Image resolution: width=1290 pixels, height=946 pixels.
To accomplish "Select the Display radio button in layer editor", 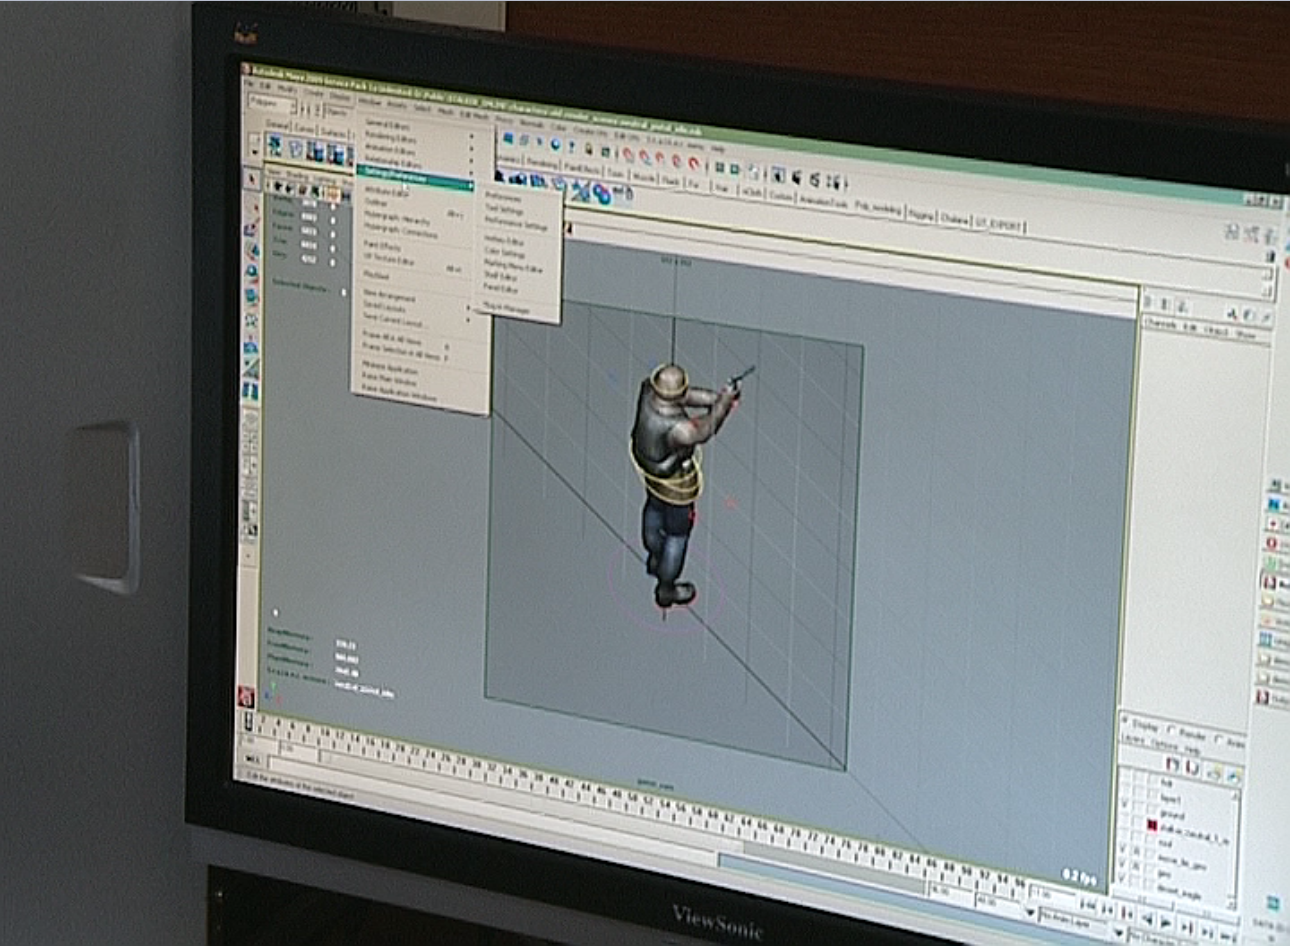I will (x=1125, y=720).
